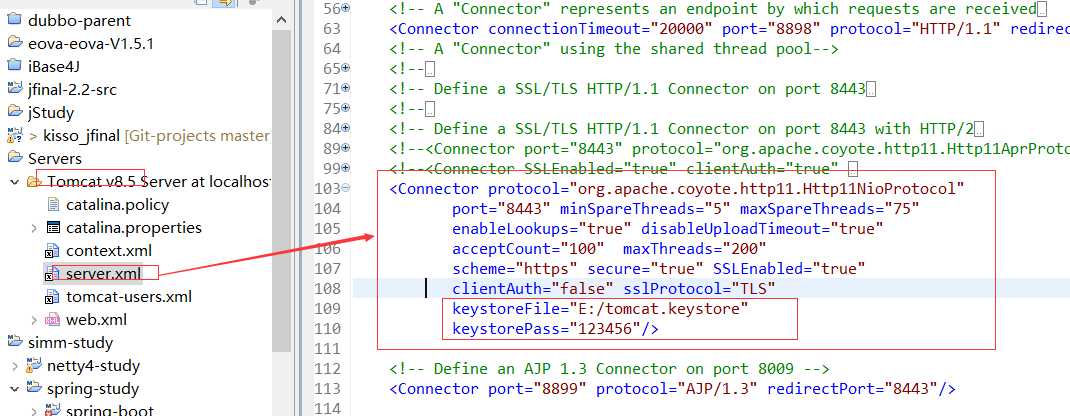The height and width of the screenshot is (416, 1070).
Task: Click the eova-eova-V1.5.1 project icon
Action: 14,42
